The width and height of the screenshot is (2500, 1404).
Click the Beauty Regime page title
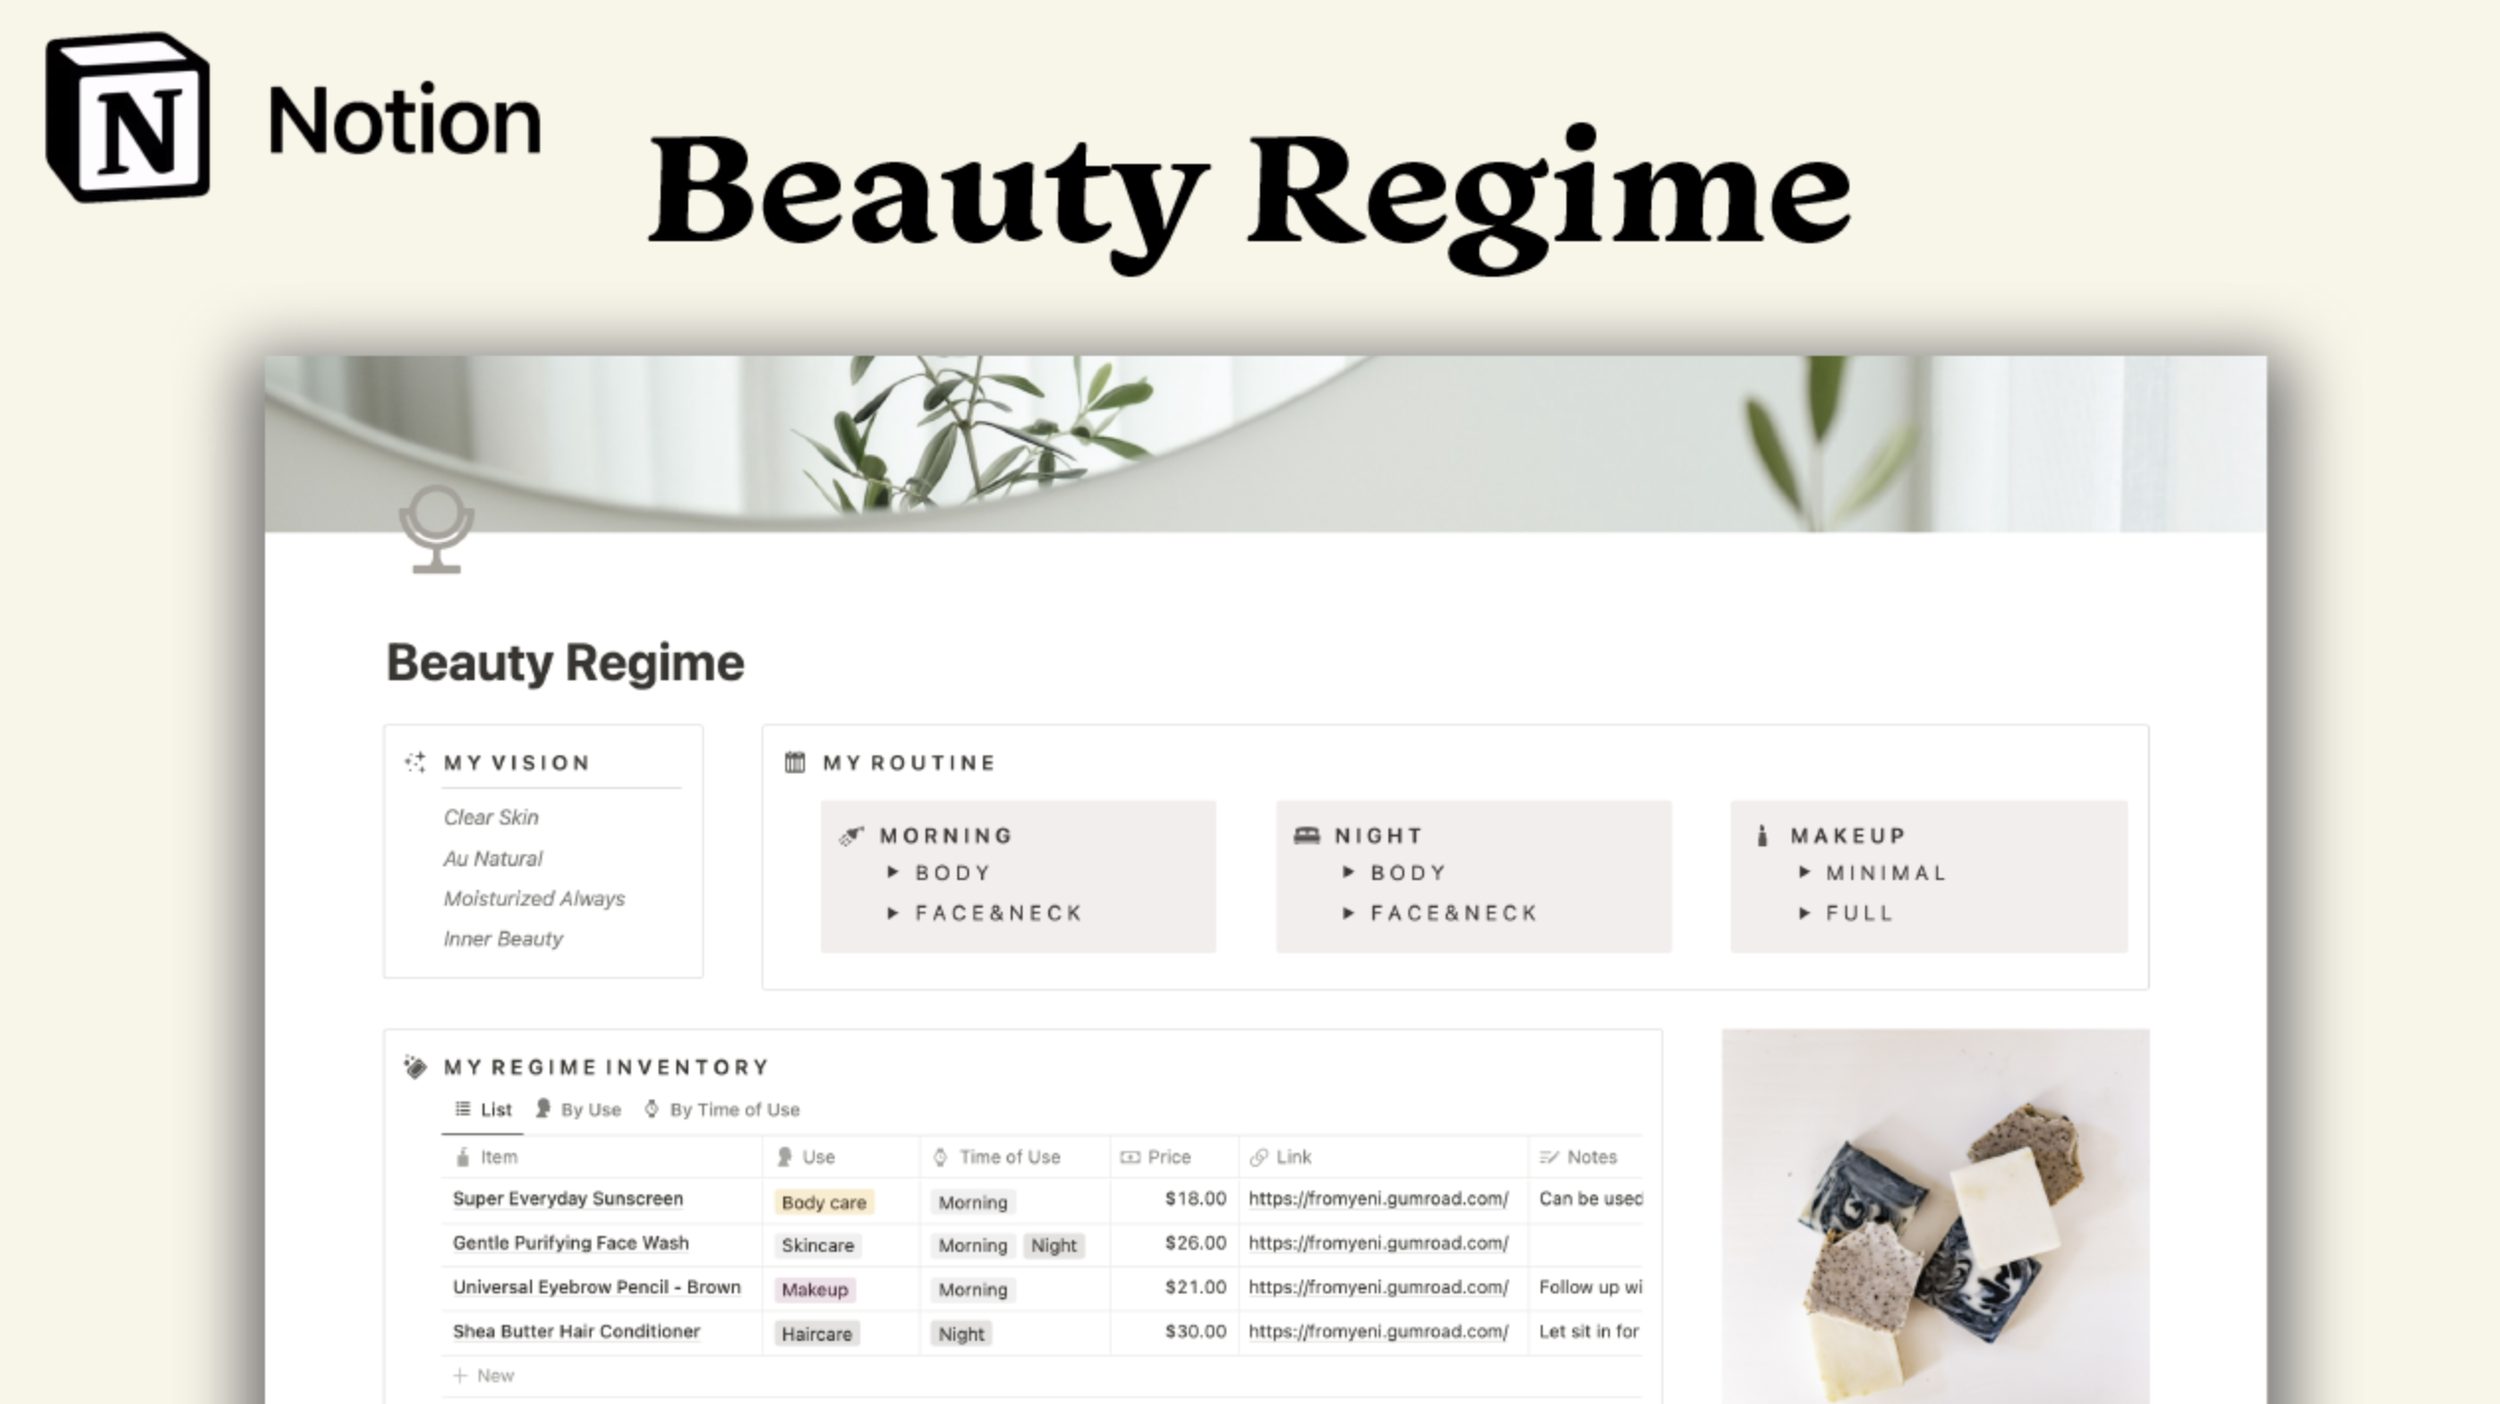pyautogui.click(x=565, y=663)
